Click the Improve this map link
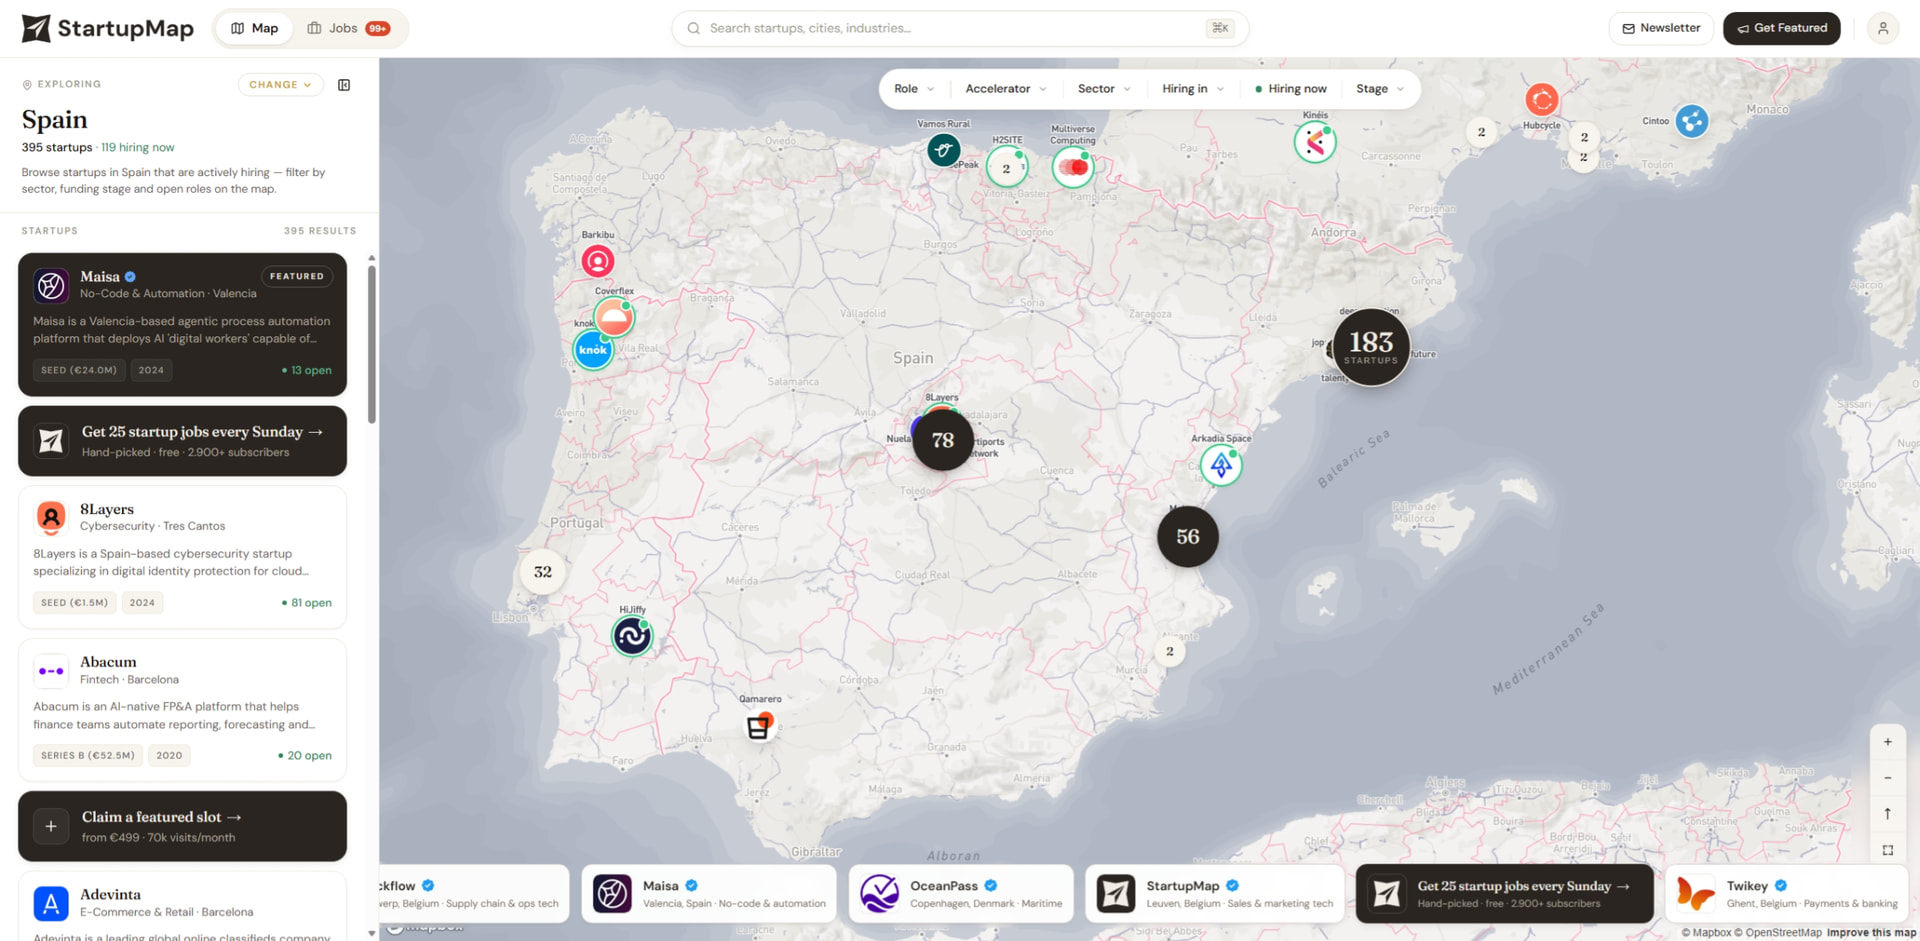This screenshot has height=941, width=1920. 1871,932
